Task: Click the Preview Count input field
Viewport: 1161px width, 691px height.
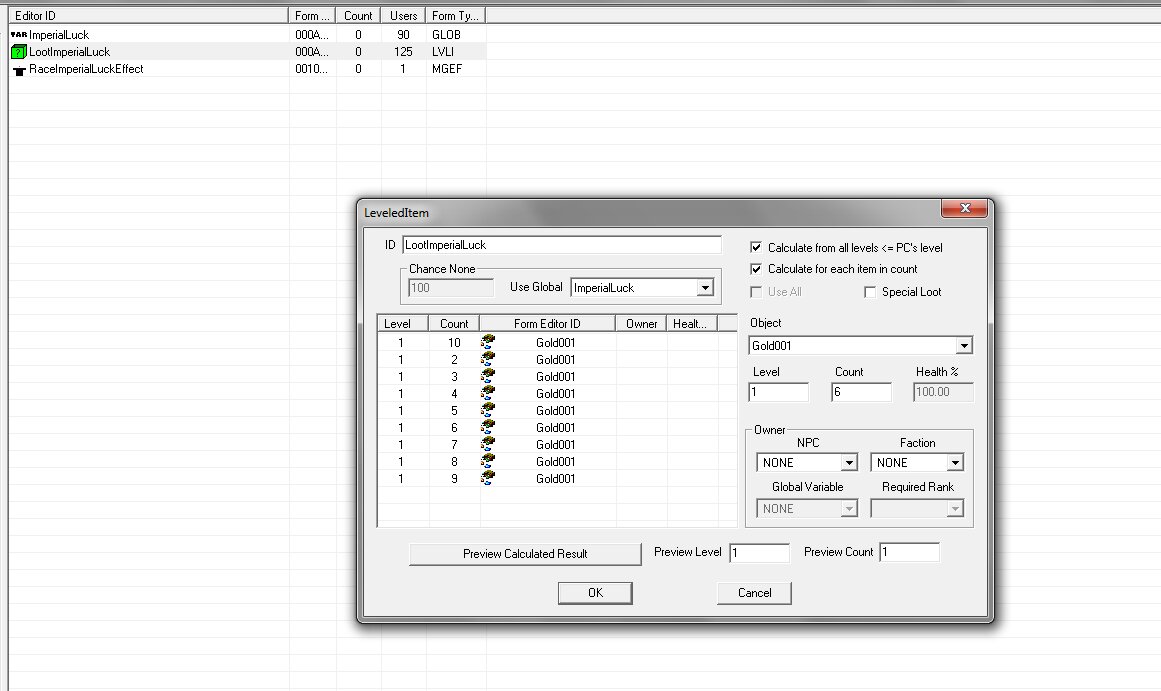Action: point(910,553)
